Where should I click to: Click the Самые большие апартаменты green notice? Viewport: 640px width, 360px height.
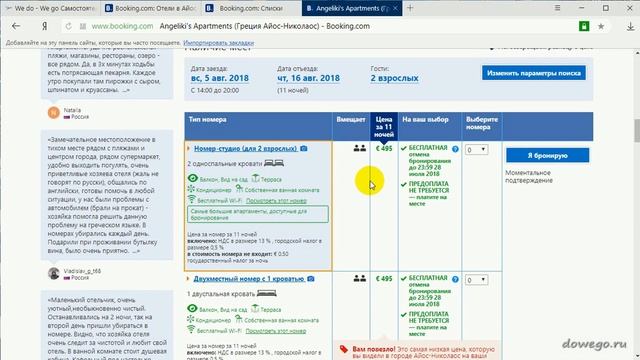[x=258, y=215]
